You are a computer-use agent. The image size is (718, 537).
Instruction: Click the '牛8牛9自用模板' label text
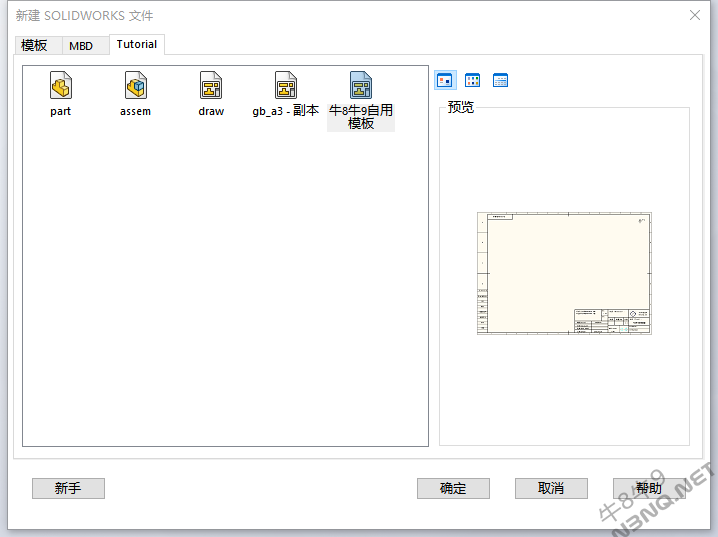[x=361, y=117]
